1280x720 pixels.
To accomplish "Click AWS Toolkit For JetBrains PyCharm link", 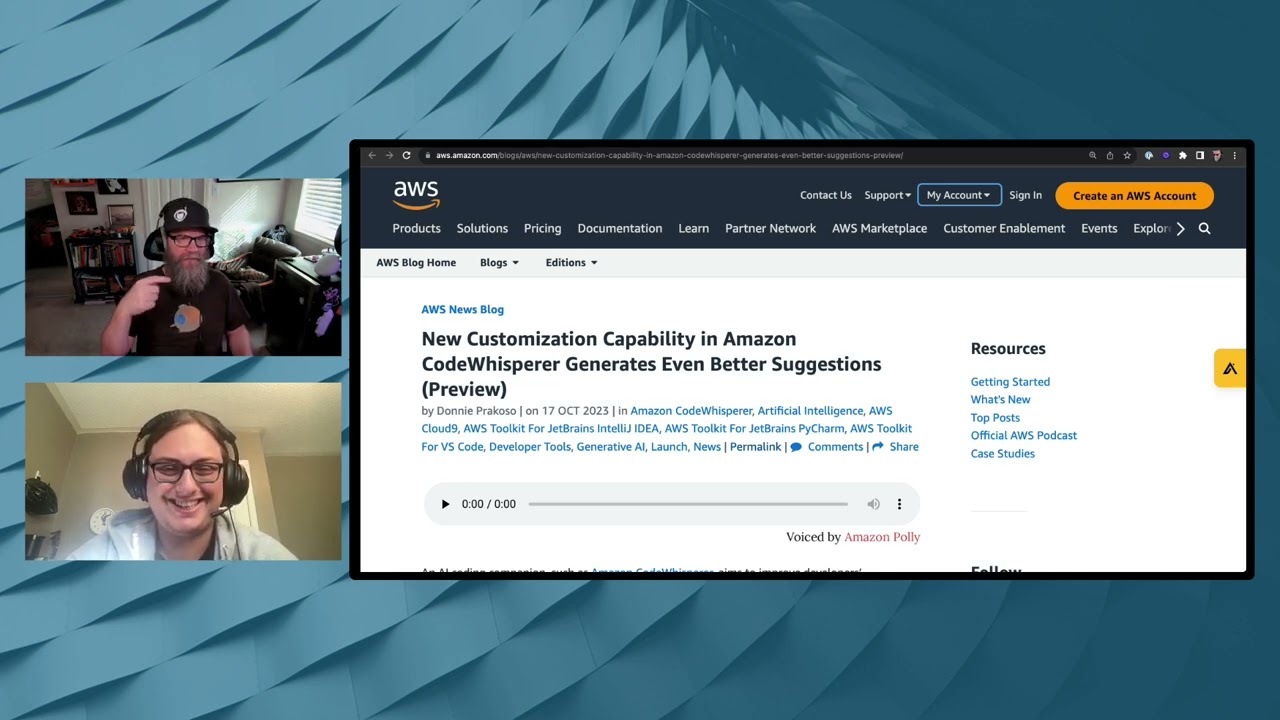I will [x=754, y=429].
